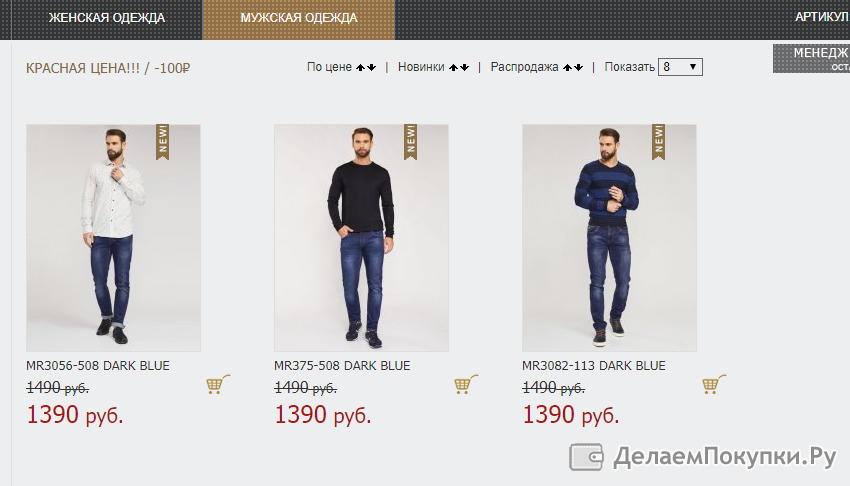Open the black sweater product thumbnail
Screen dimensions: 850x486
(361, 238)
